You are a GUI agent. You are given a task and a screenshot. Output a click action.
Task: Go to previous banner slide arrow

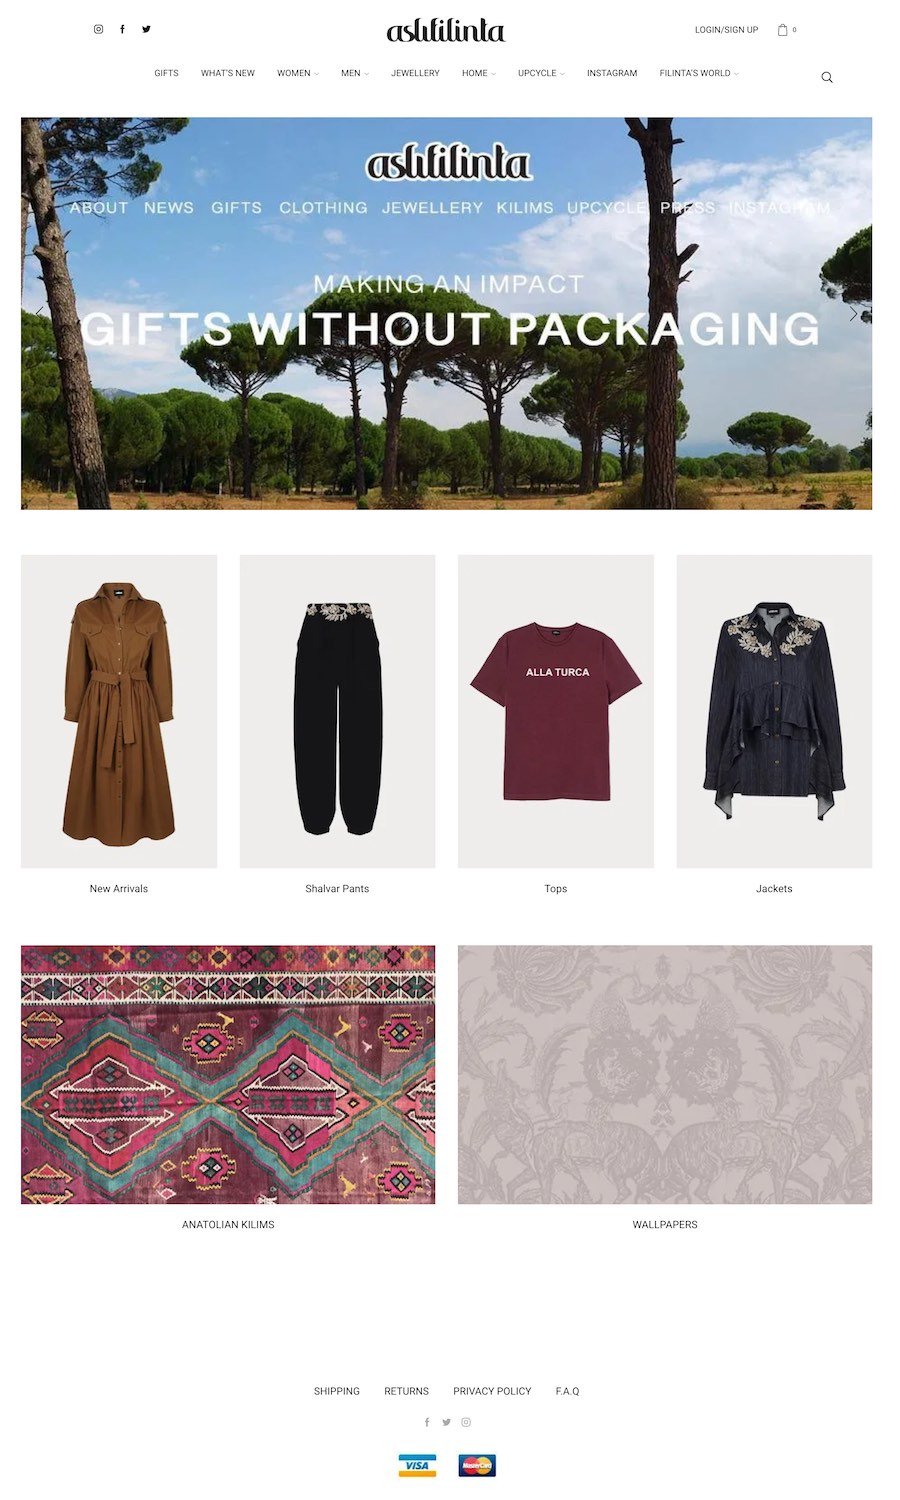click(39, 313)
